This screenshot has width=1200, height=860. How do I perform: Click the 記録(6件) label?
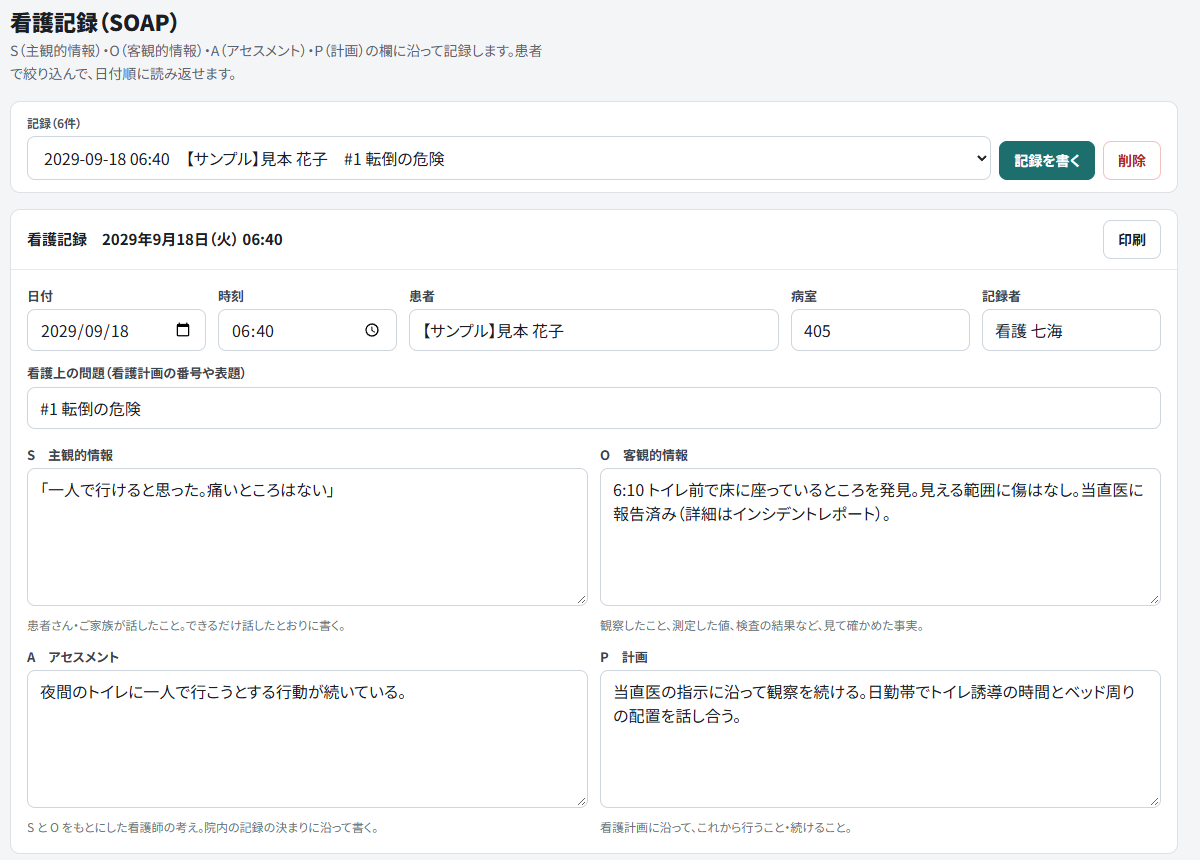click(53, 123)
